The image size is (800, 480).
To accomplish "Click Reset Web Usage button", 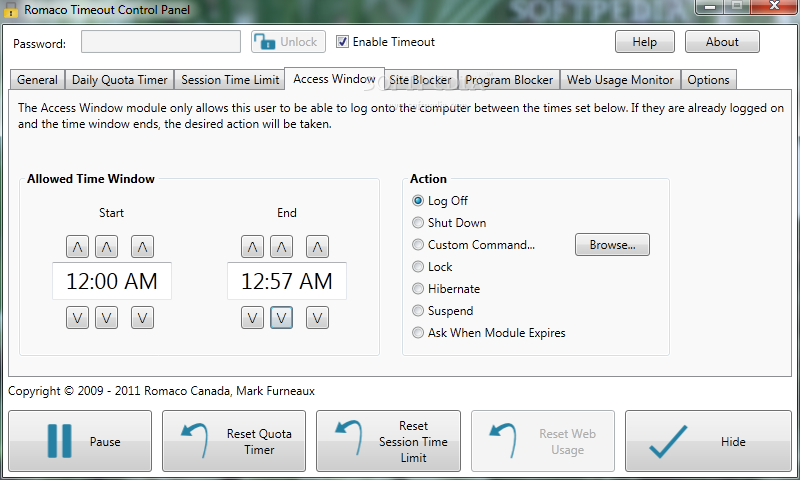I will point(543,441).
